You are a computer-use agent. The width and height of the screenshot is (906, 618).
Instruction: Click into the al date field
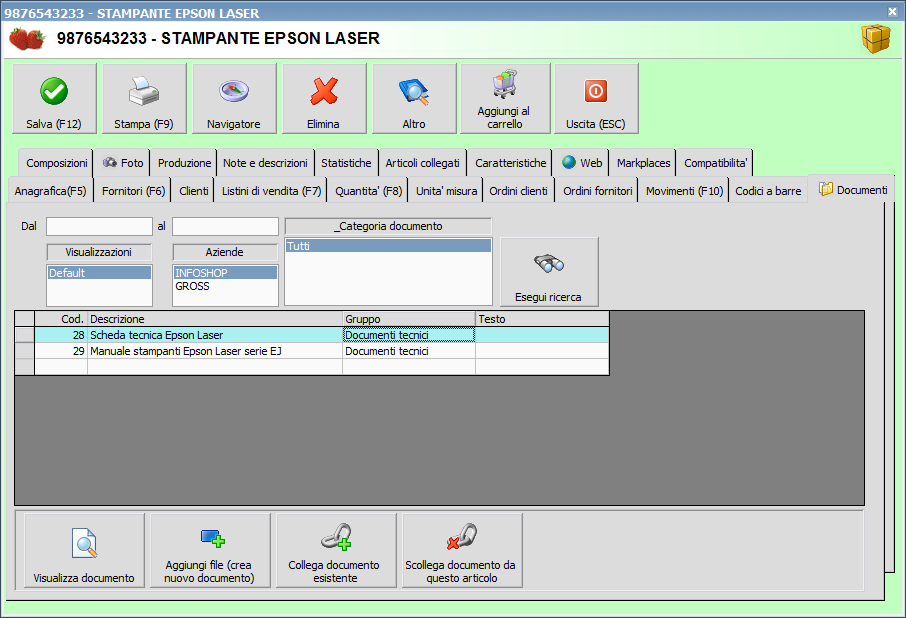coord(225,226)
